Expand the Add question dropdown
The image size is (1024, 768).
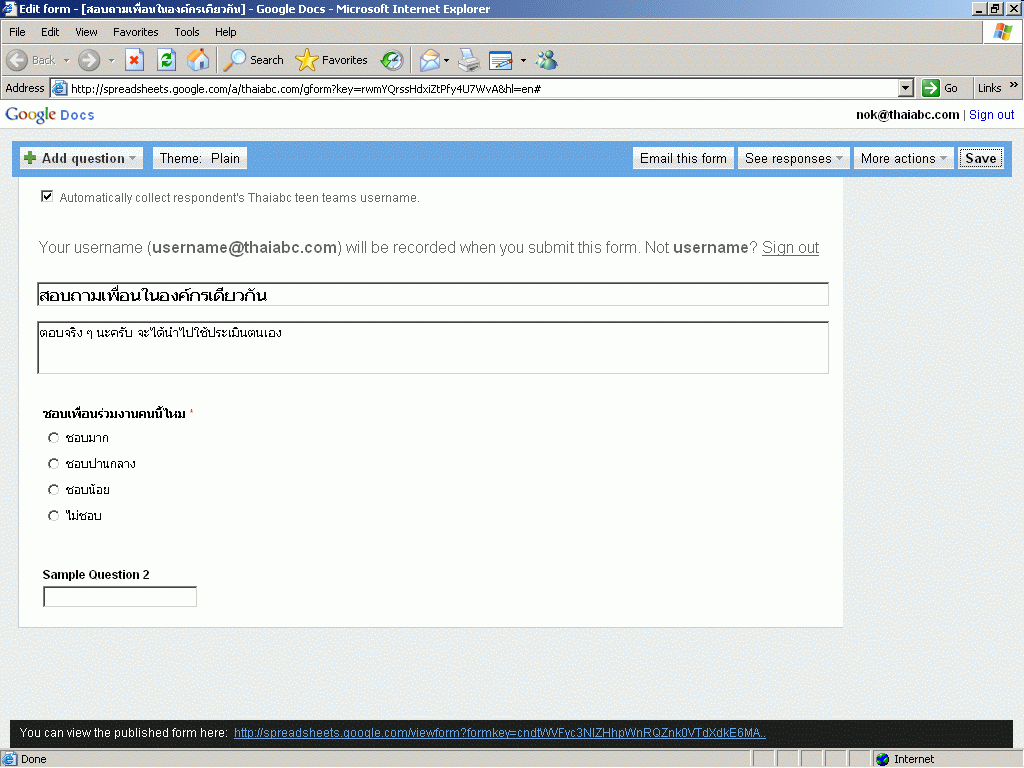(82, 158)
